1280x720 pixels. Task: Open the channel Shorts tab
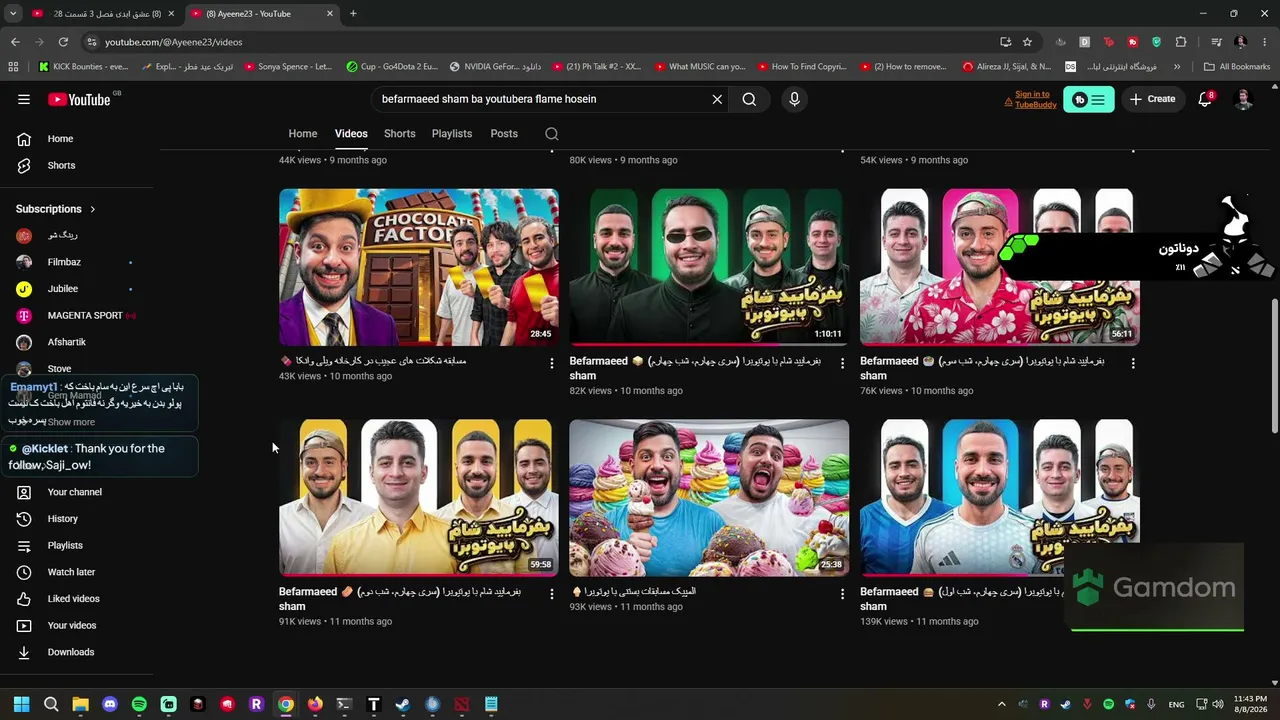click(x=400, y=134)
